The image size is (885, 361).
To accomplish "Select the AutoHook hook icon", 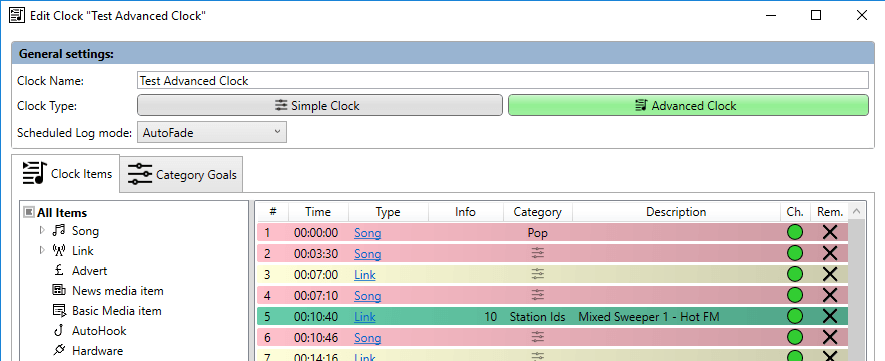I will point(59,331).
